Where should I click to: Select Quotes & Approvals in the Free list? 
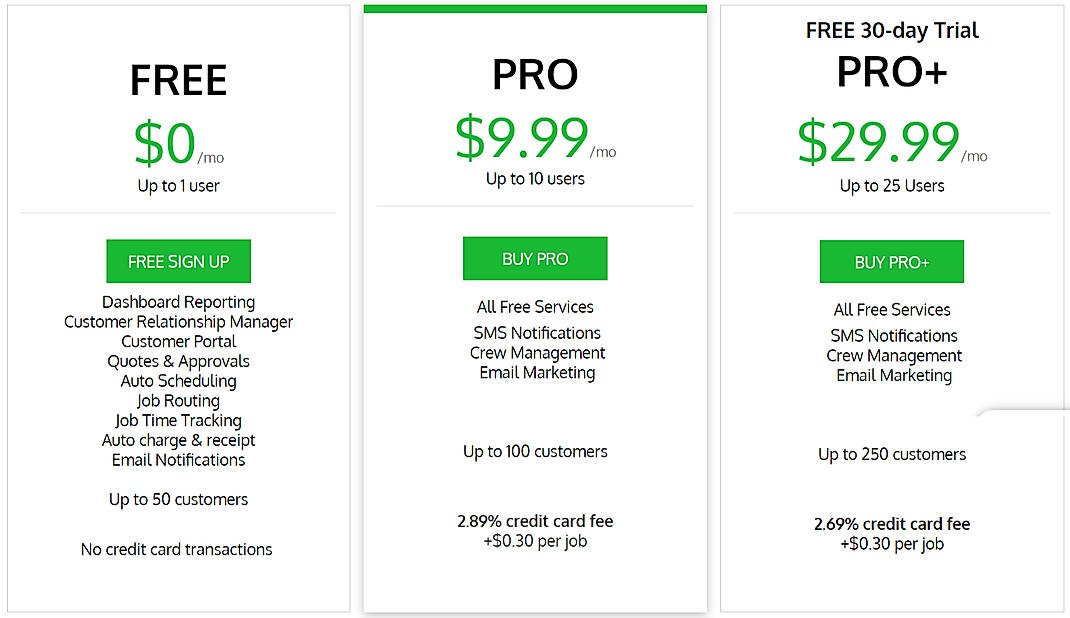click(178, 361)
